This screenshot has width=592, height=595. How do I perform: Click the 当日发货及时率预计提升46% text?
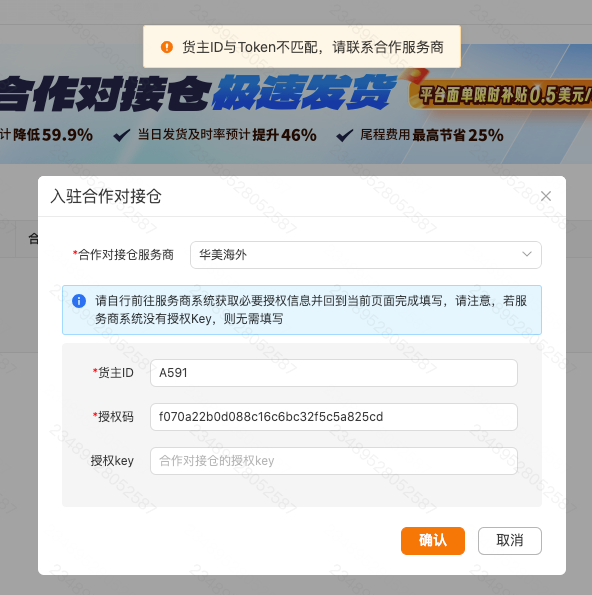(x=227, y=135)
